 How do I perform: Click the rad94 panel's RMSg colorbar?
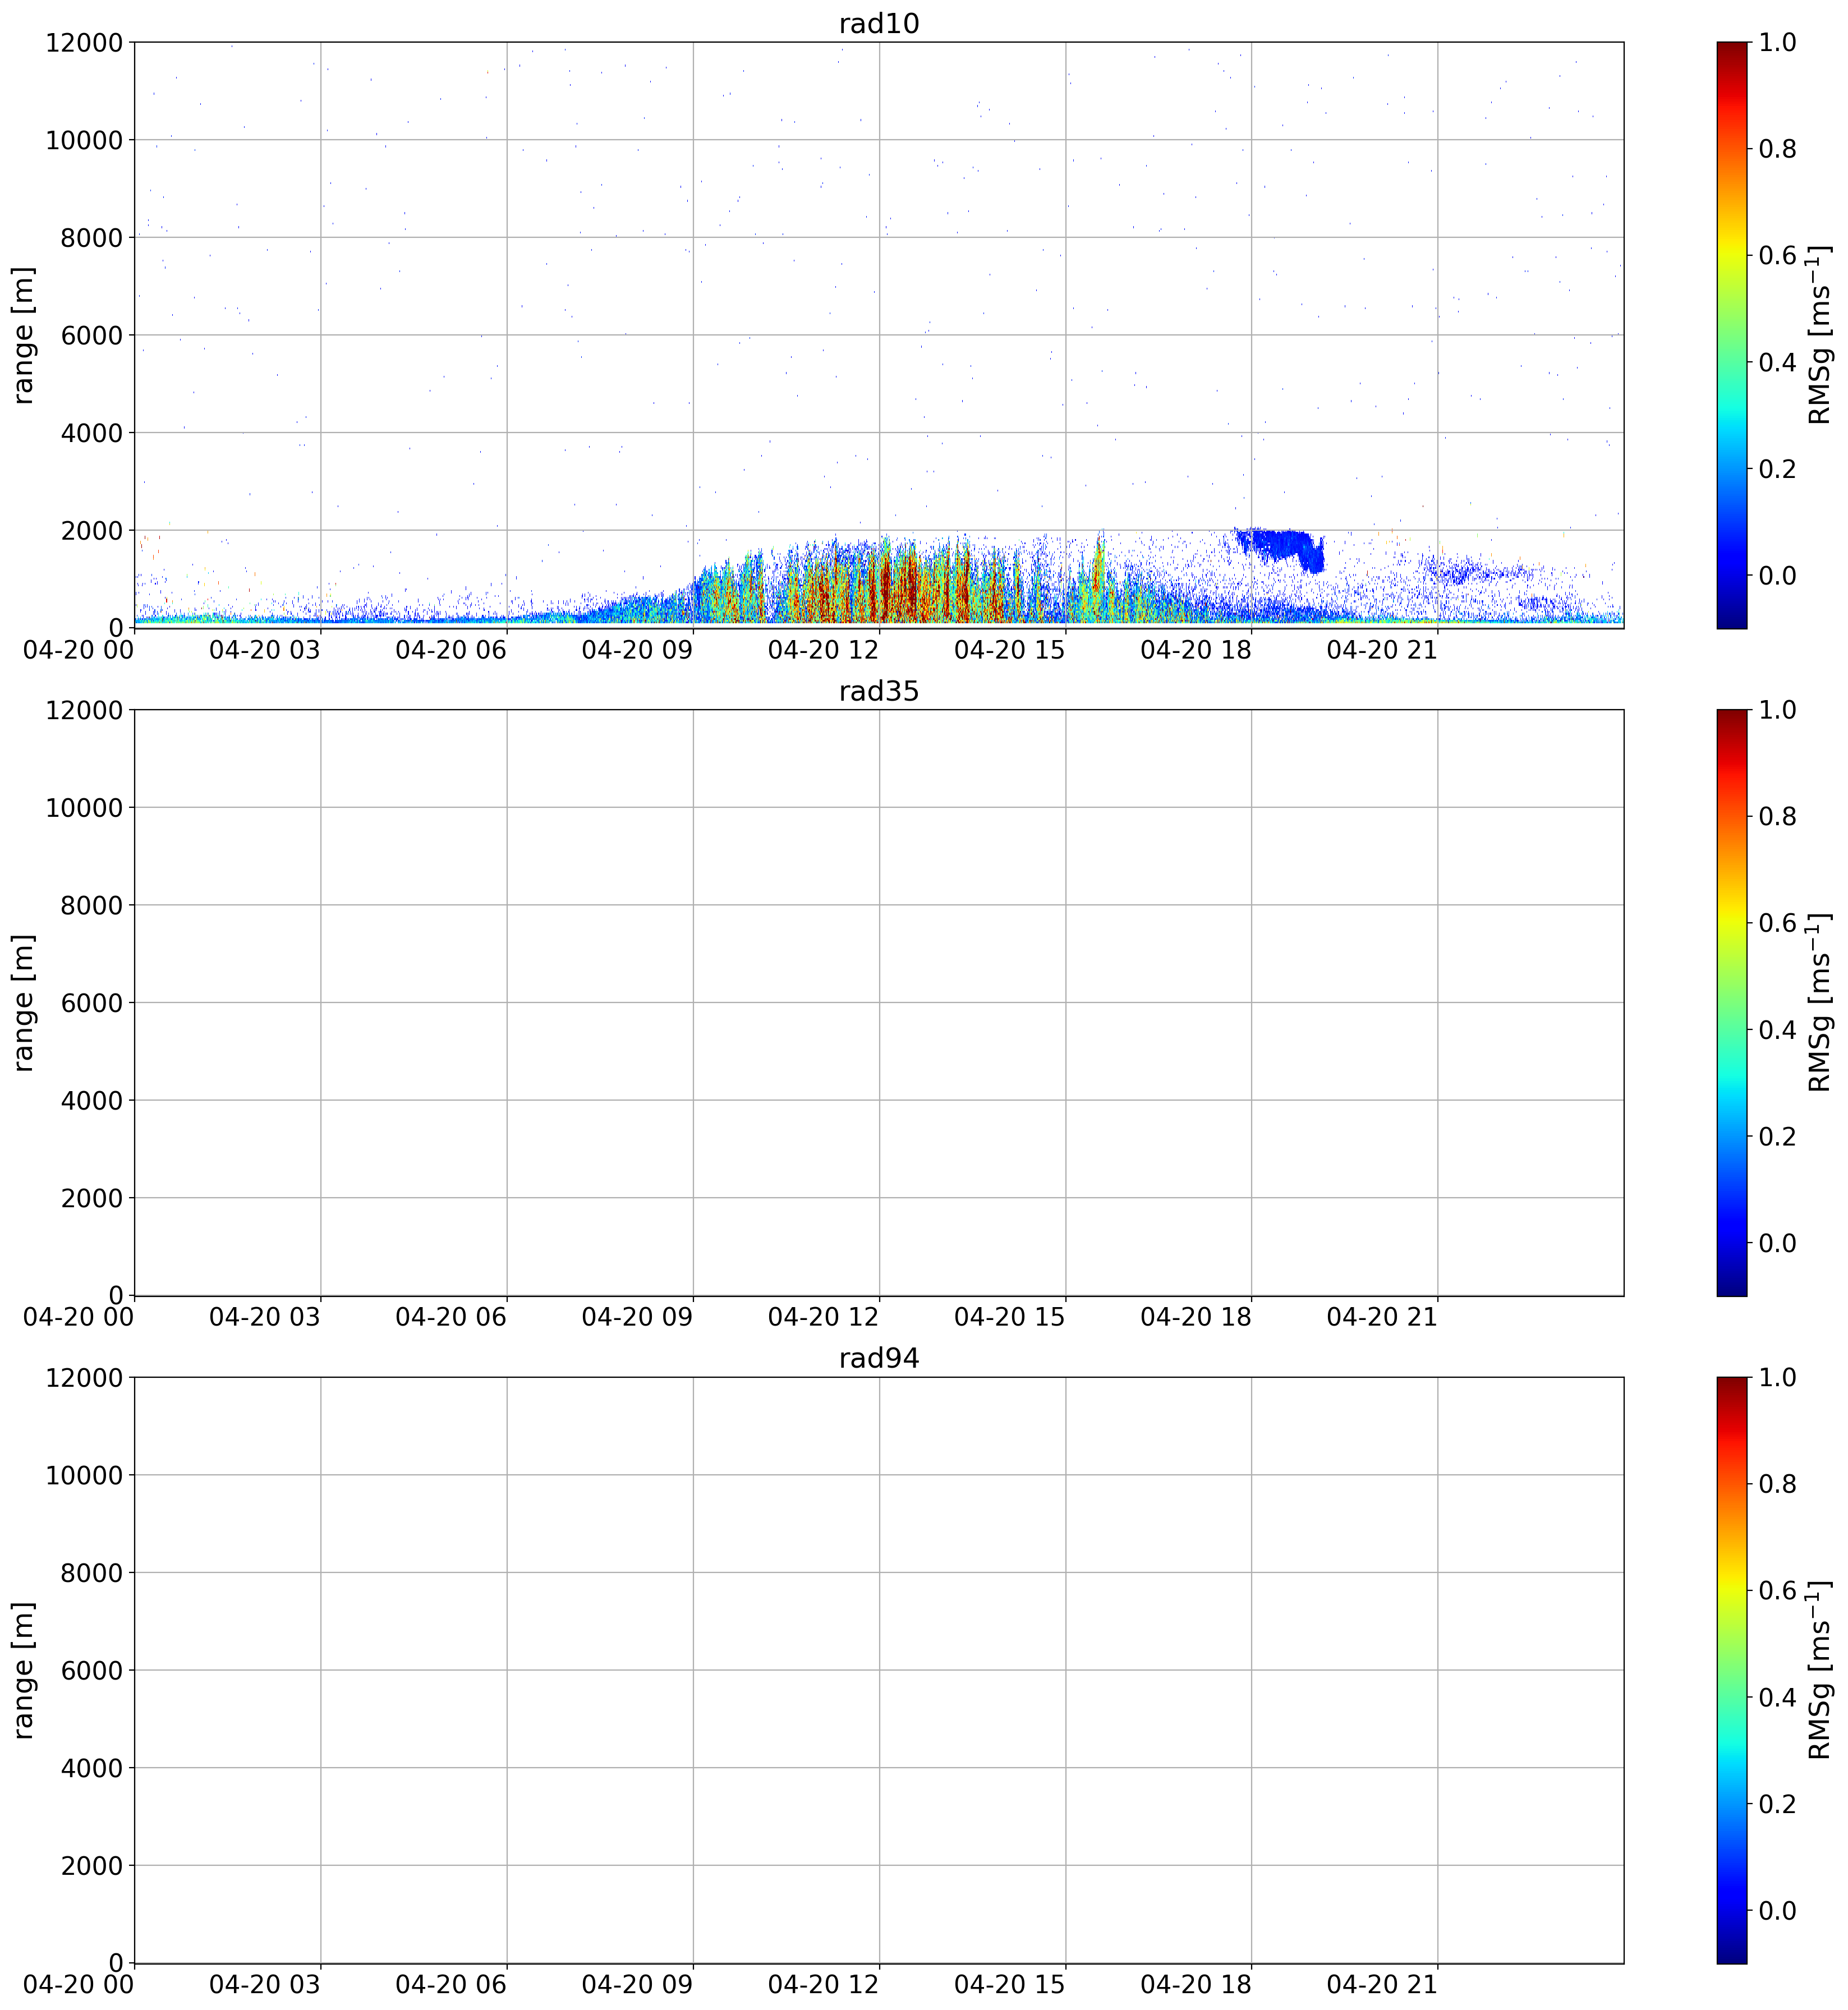pyautogui.click(x=1732, y=1670)
